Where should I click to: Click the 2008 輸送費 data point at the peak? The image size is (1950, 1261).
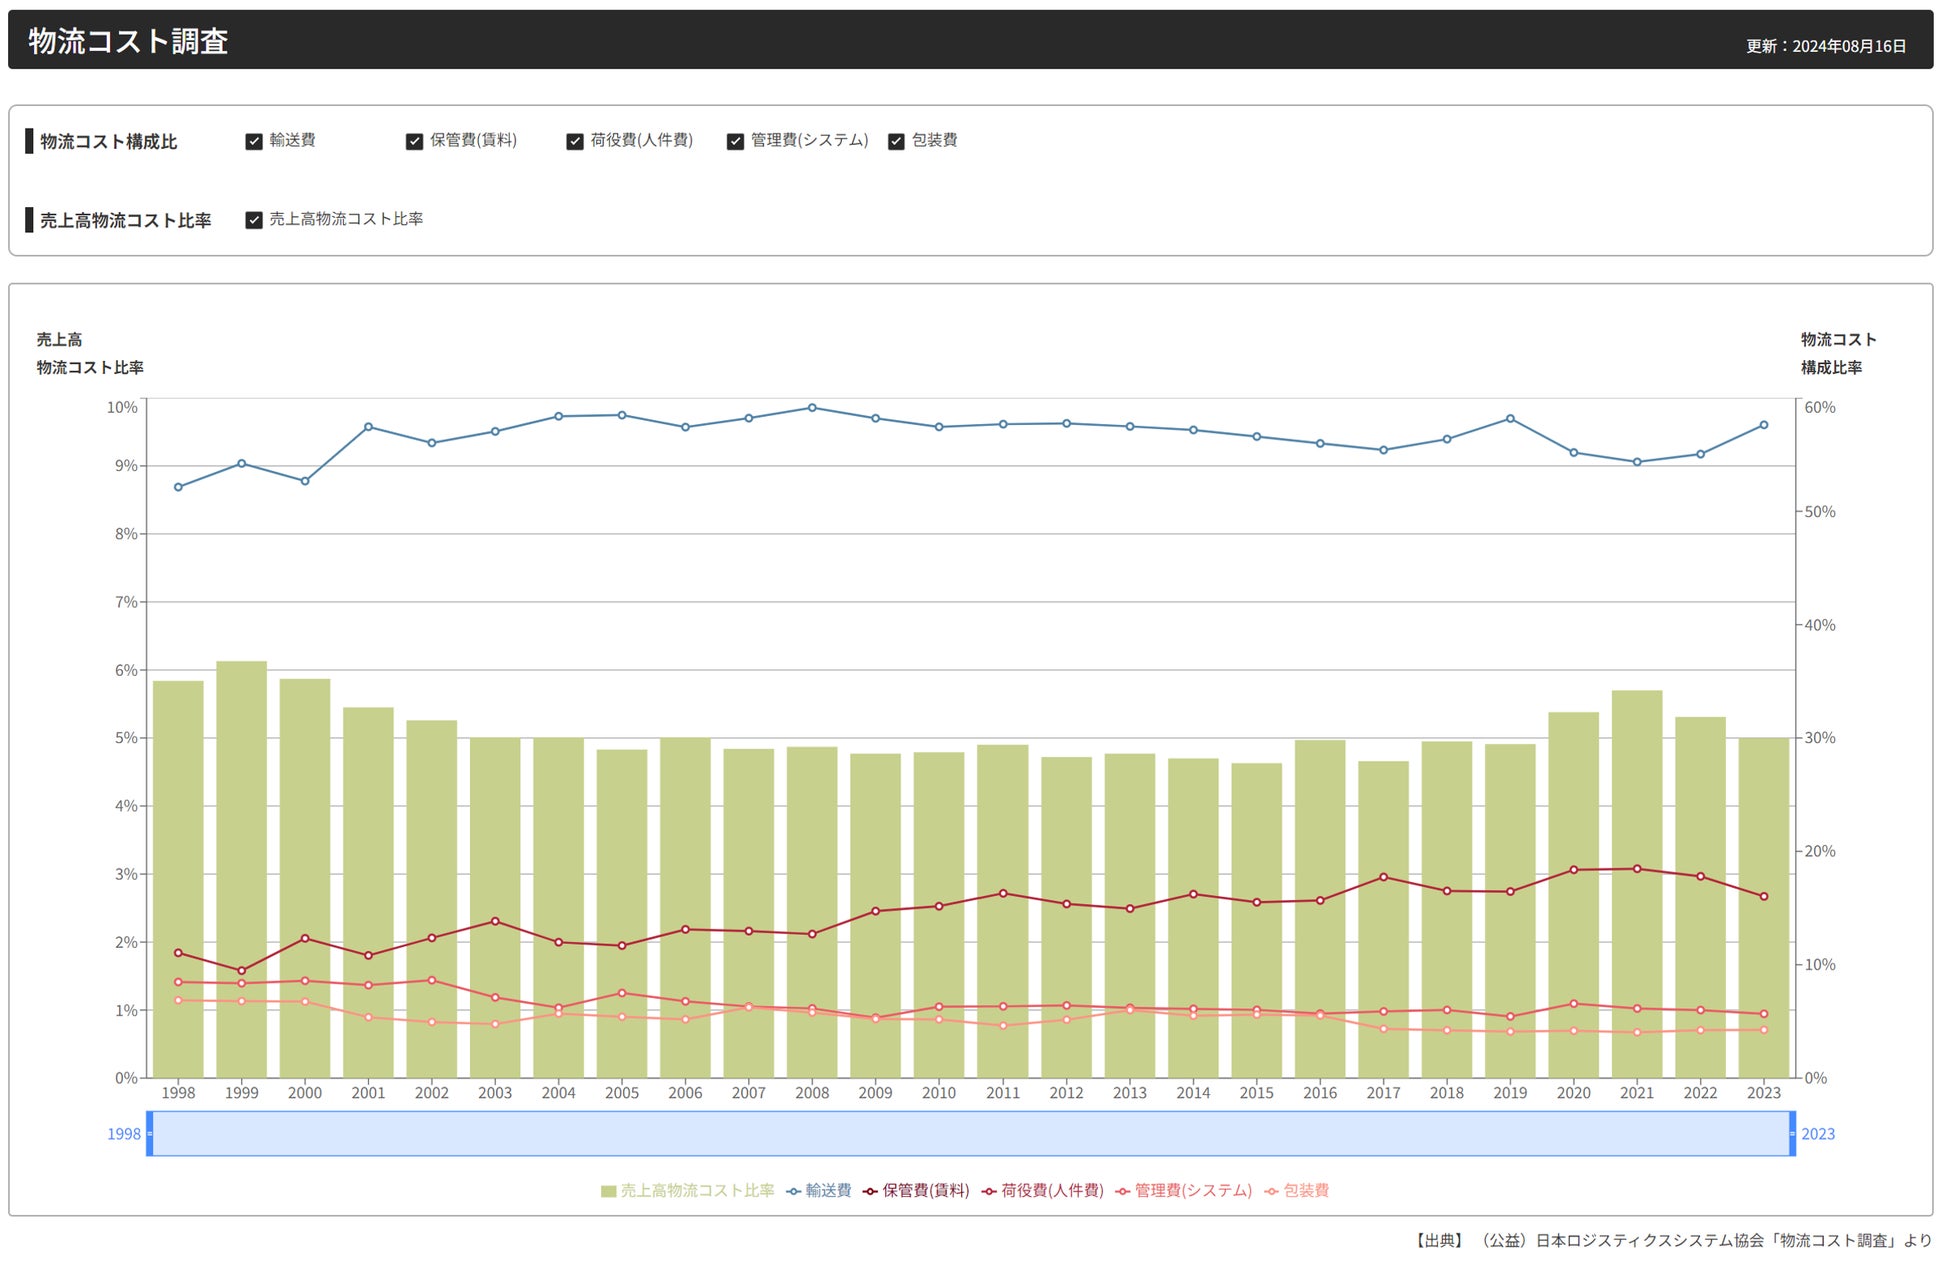tap(812, 408)
